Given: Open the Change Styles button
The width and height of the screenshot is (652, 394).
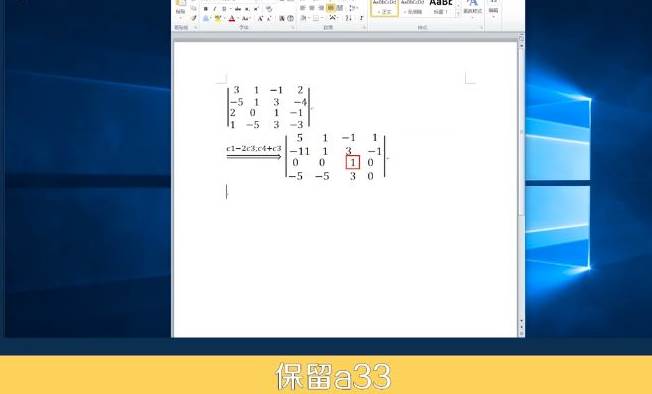Looking at the screenshot, I should point(472,9).
